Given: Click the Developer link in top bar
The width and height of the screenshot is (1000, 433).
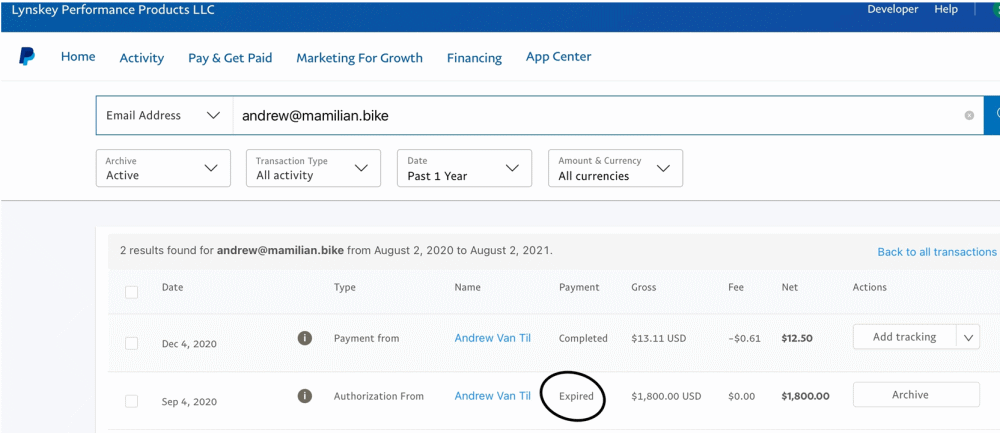Looking at the screenshot, I should tap(893, 10).
